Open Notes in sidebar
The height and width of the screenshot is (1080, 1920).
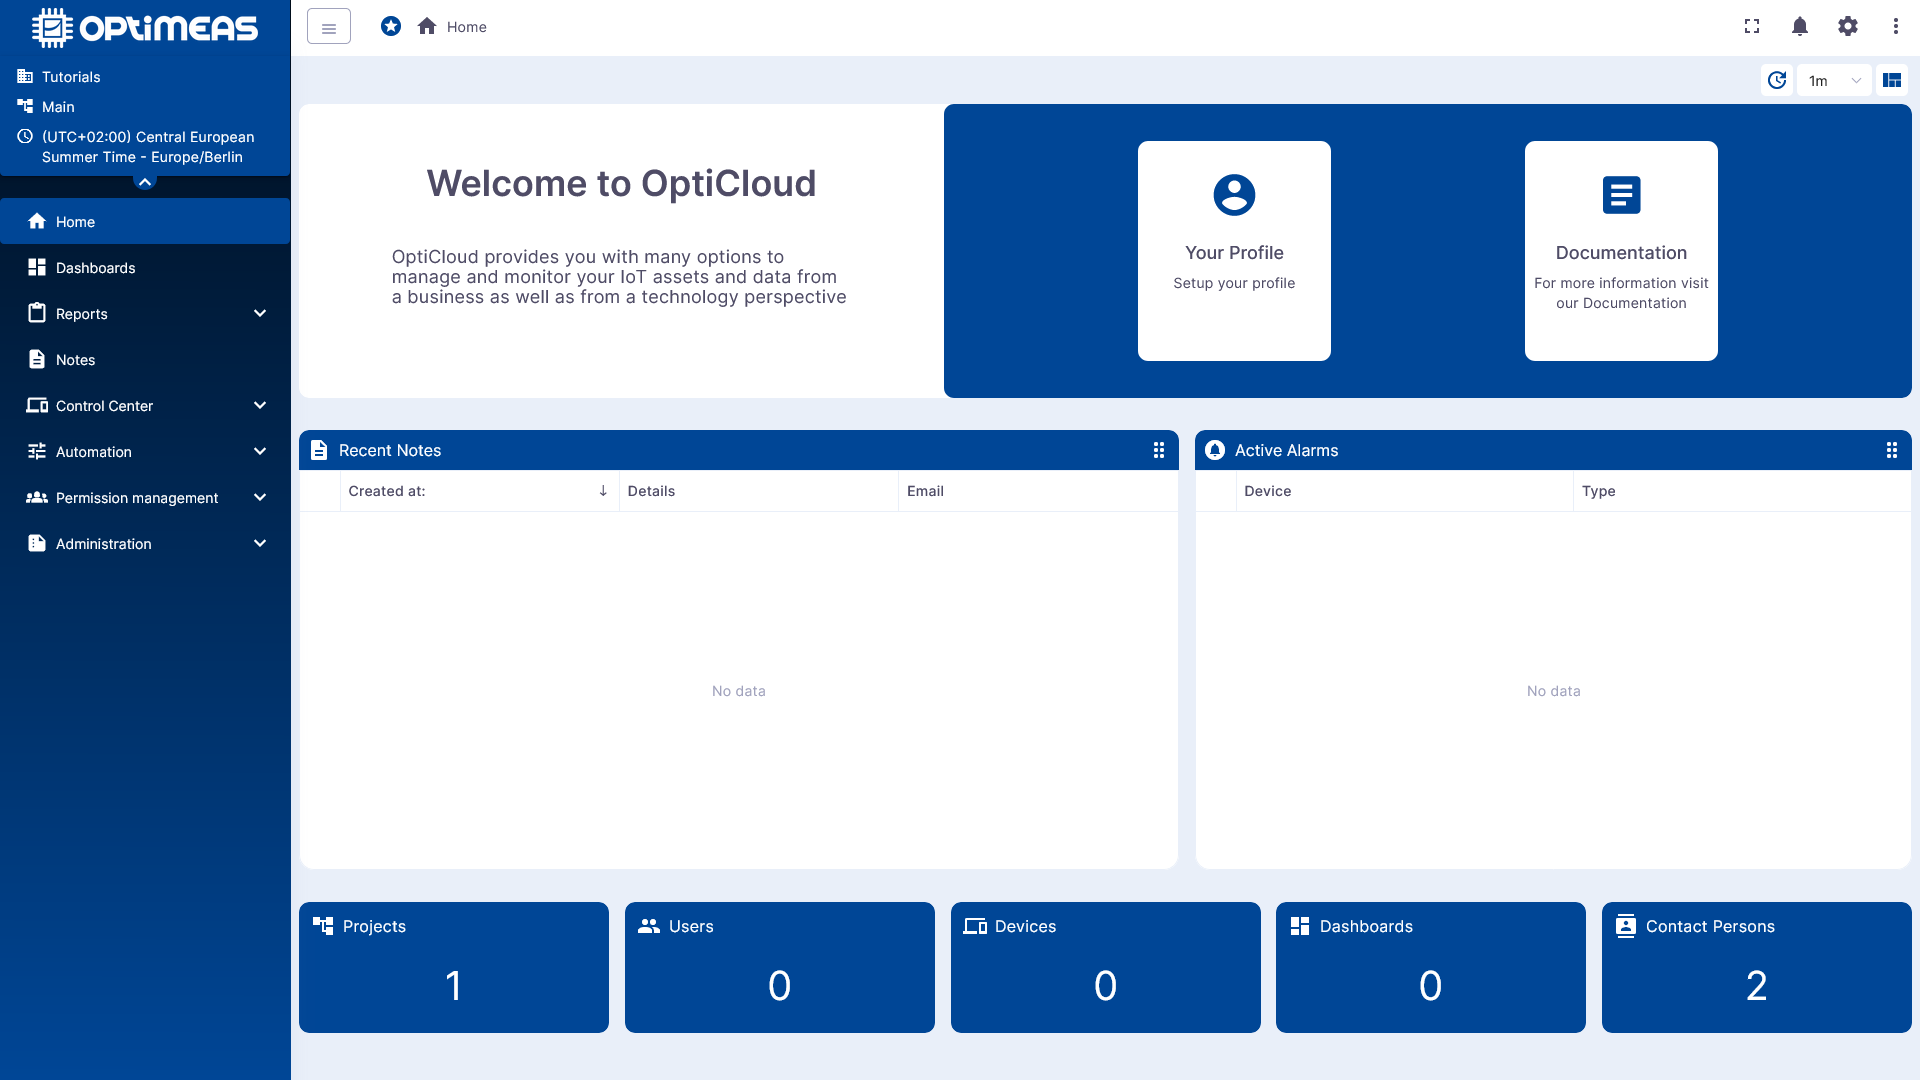145,359
